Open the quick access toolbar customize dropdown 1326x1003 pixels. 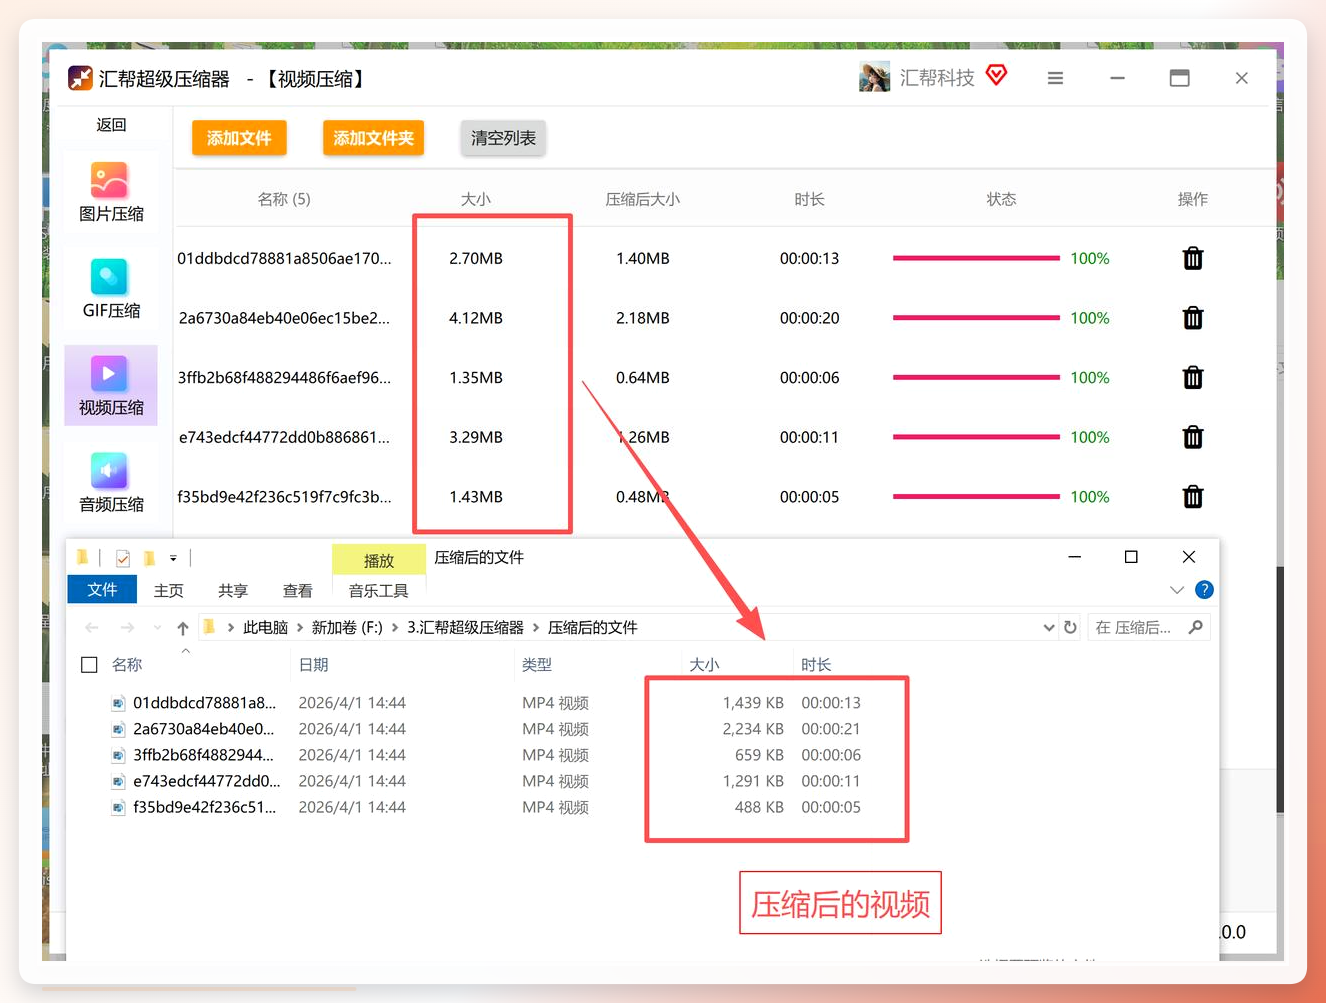tap(173, 558)
